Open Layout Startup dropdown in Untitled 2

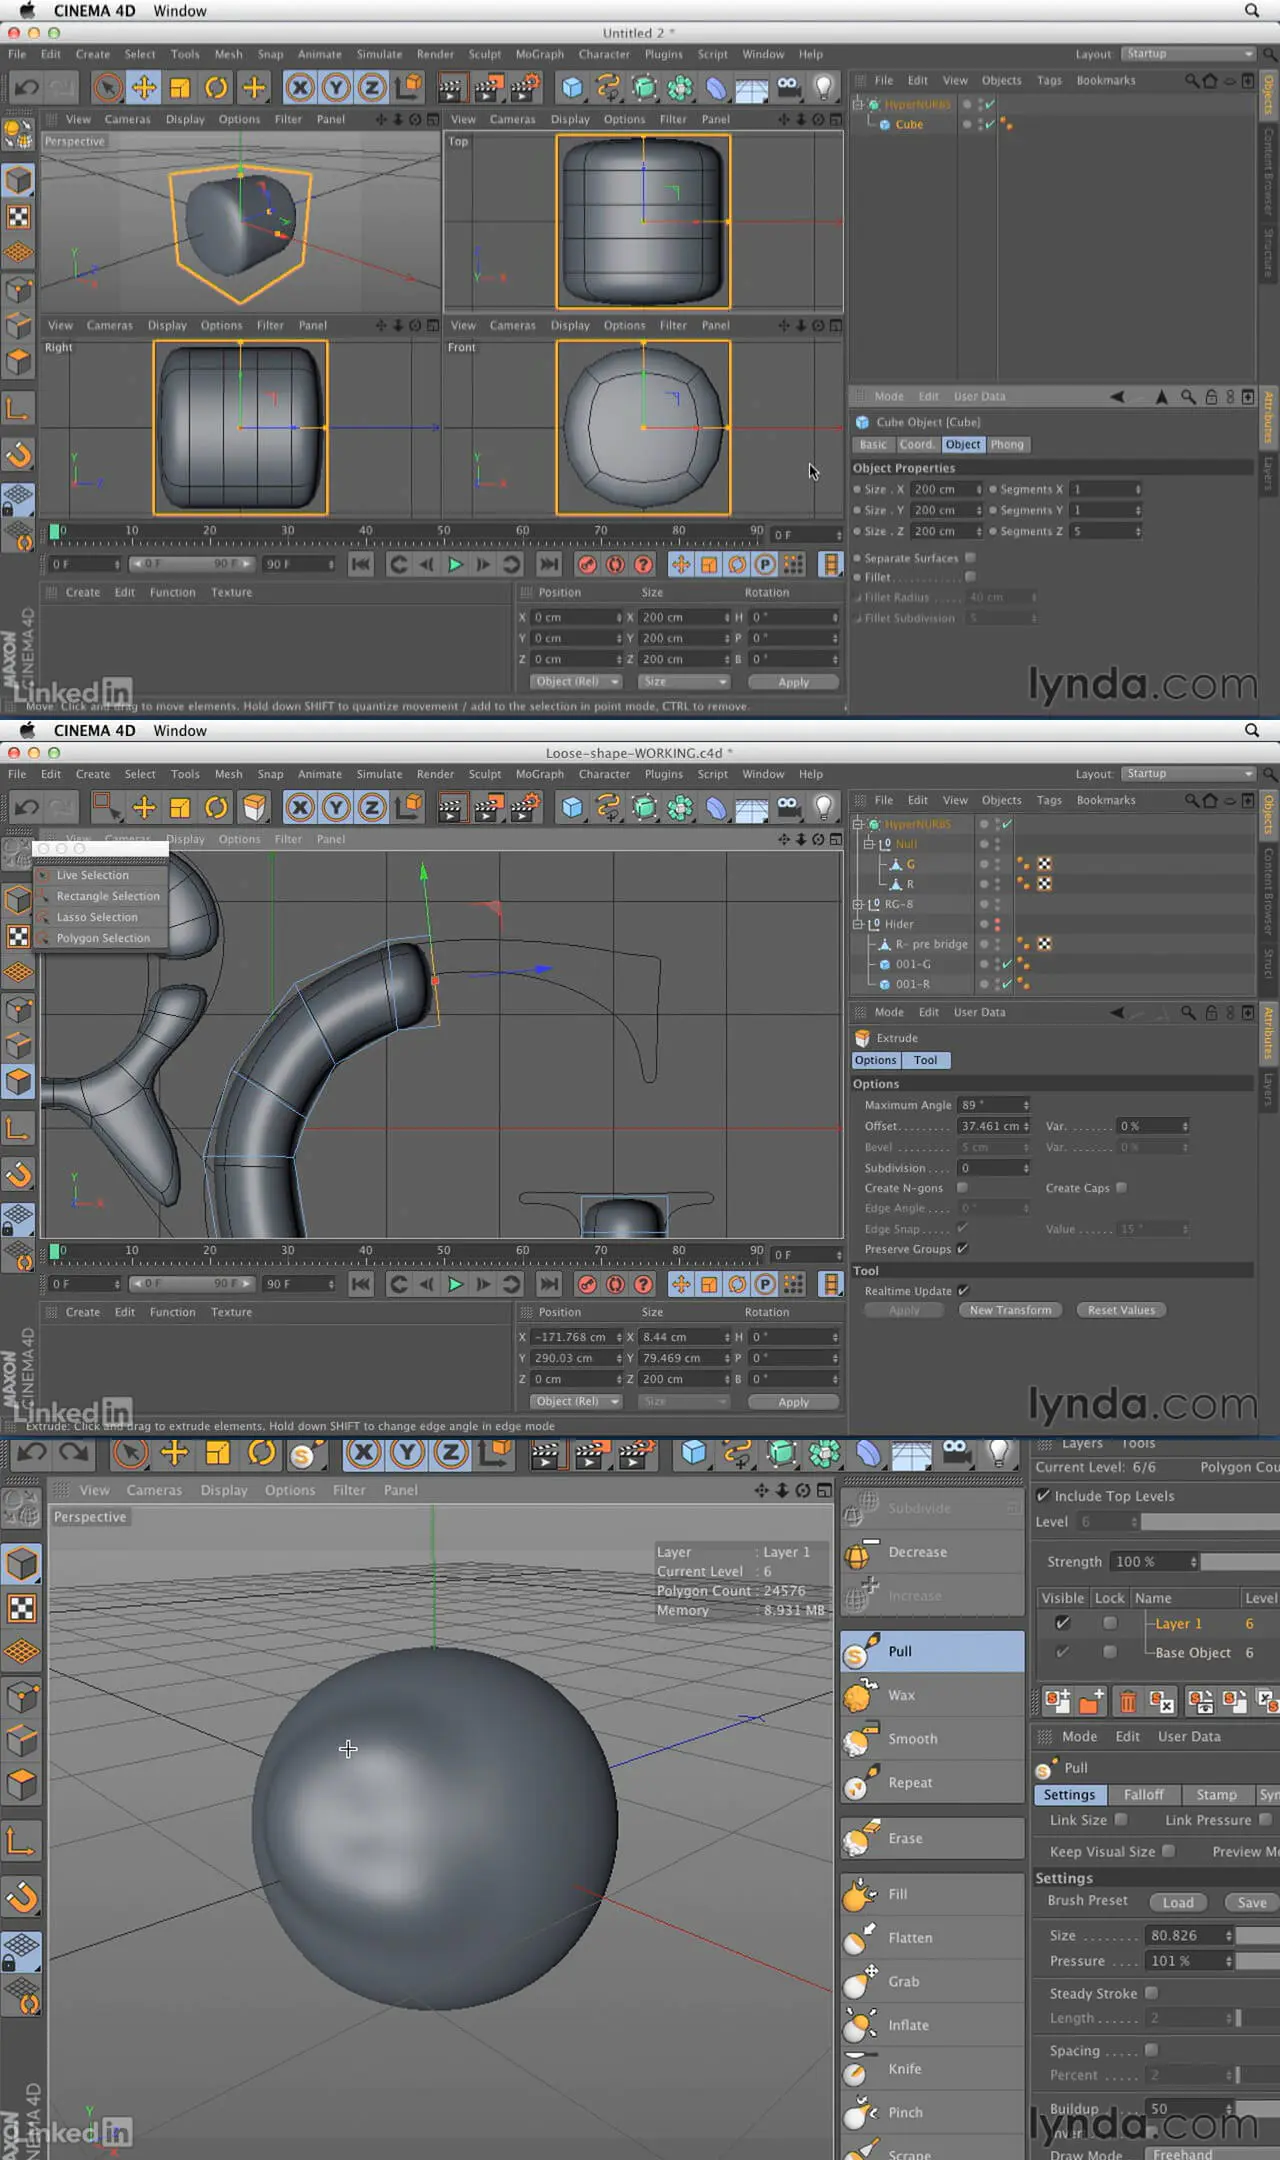(1188, 54)
